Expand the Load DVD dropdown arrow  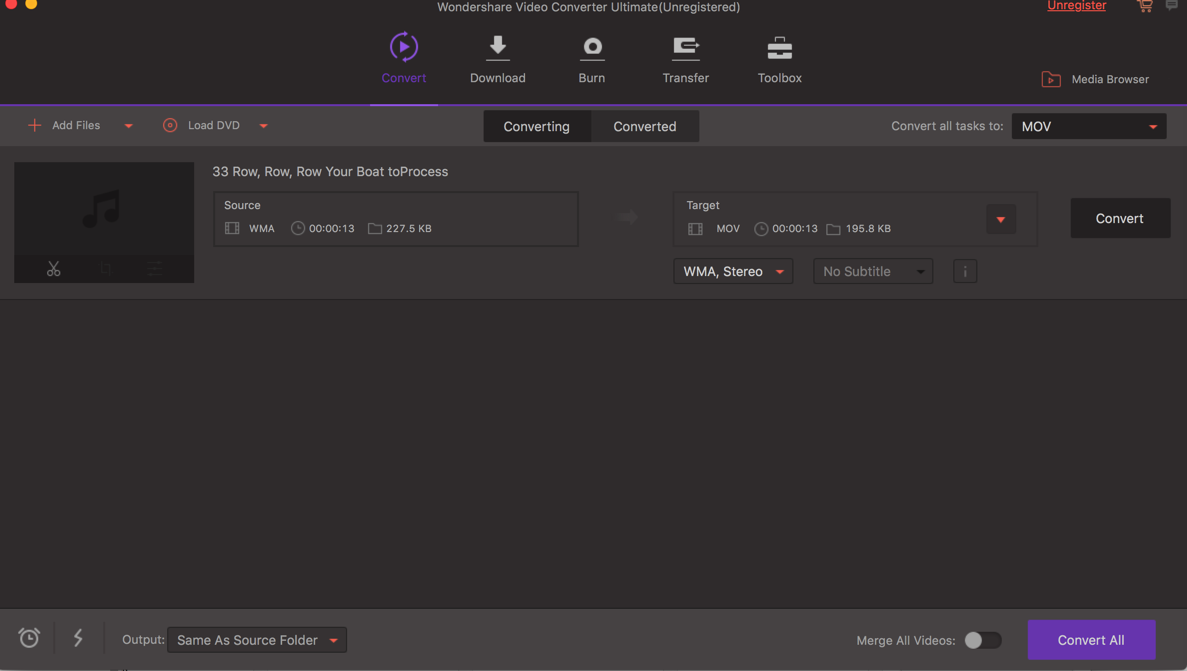(263, 126)
